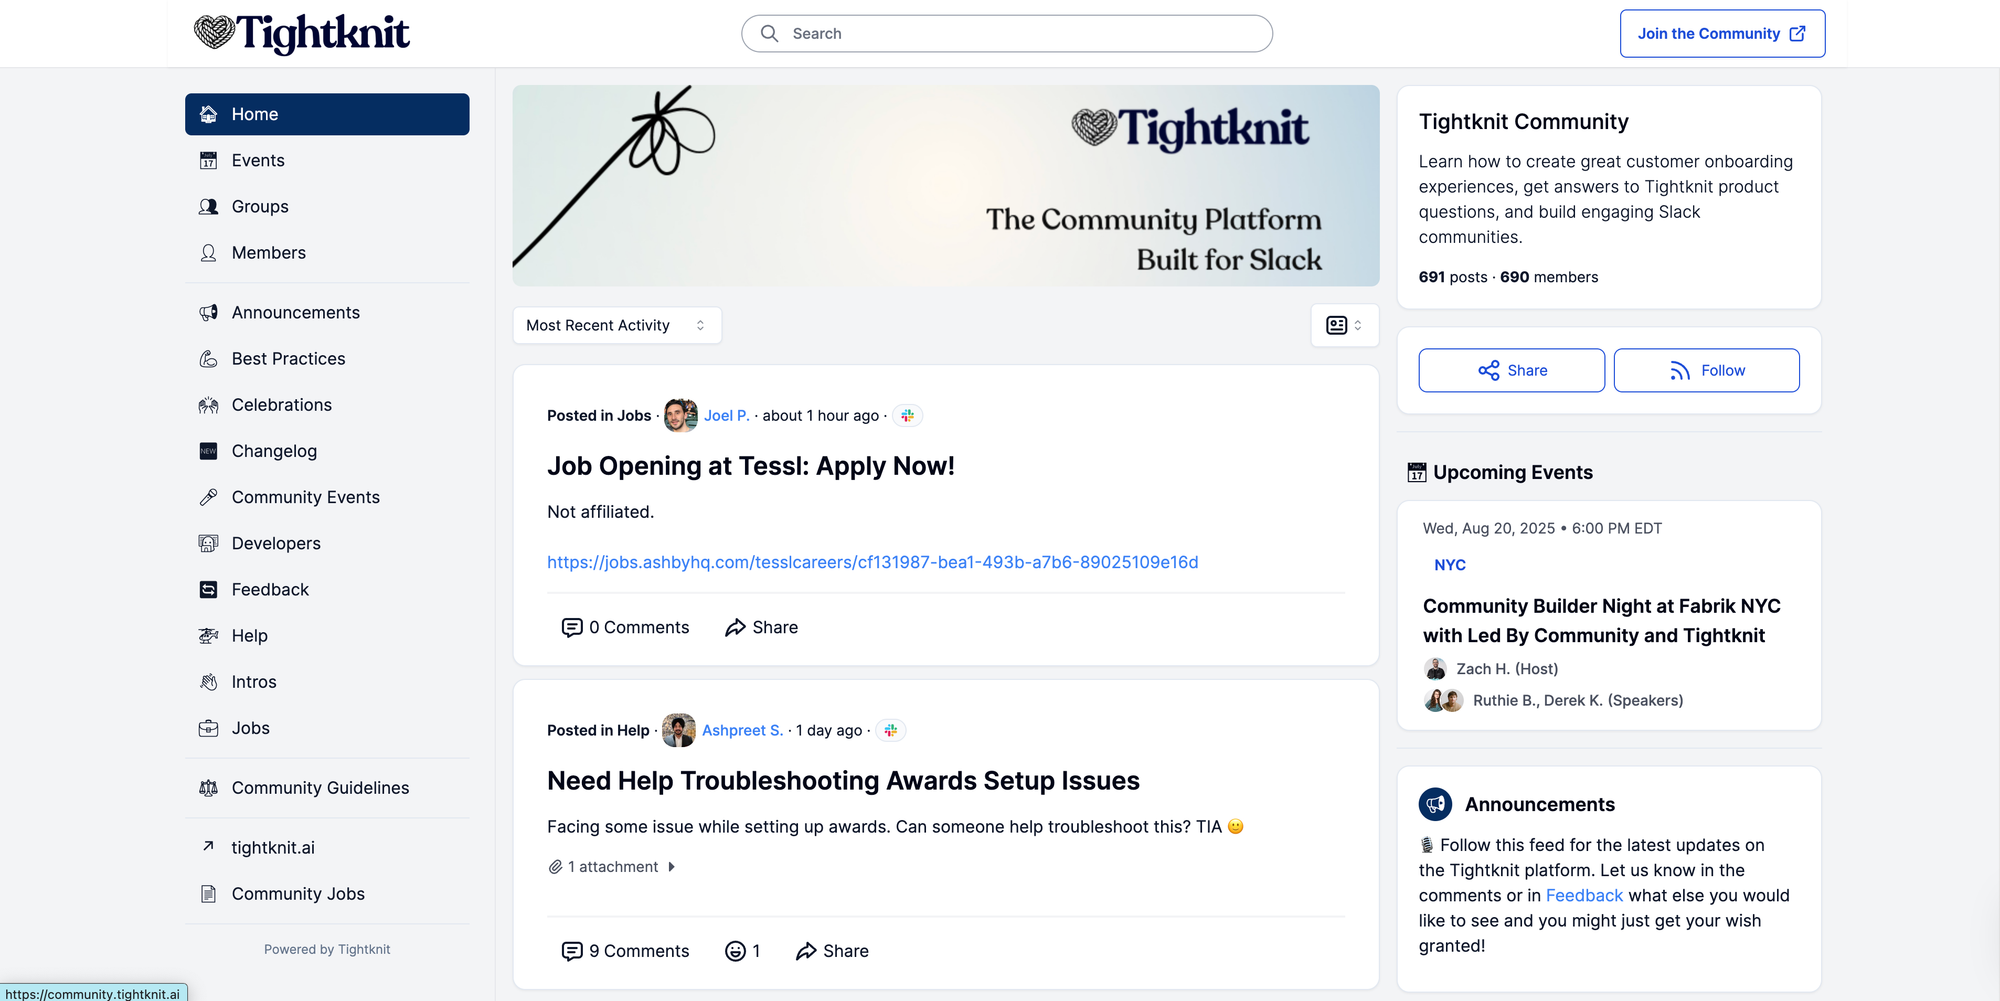Expand the 1 attachment disclosure

coord(612,867)
